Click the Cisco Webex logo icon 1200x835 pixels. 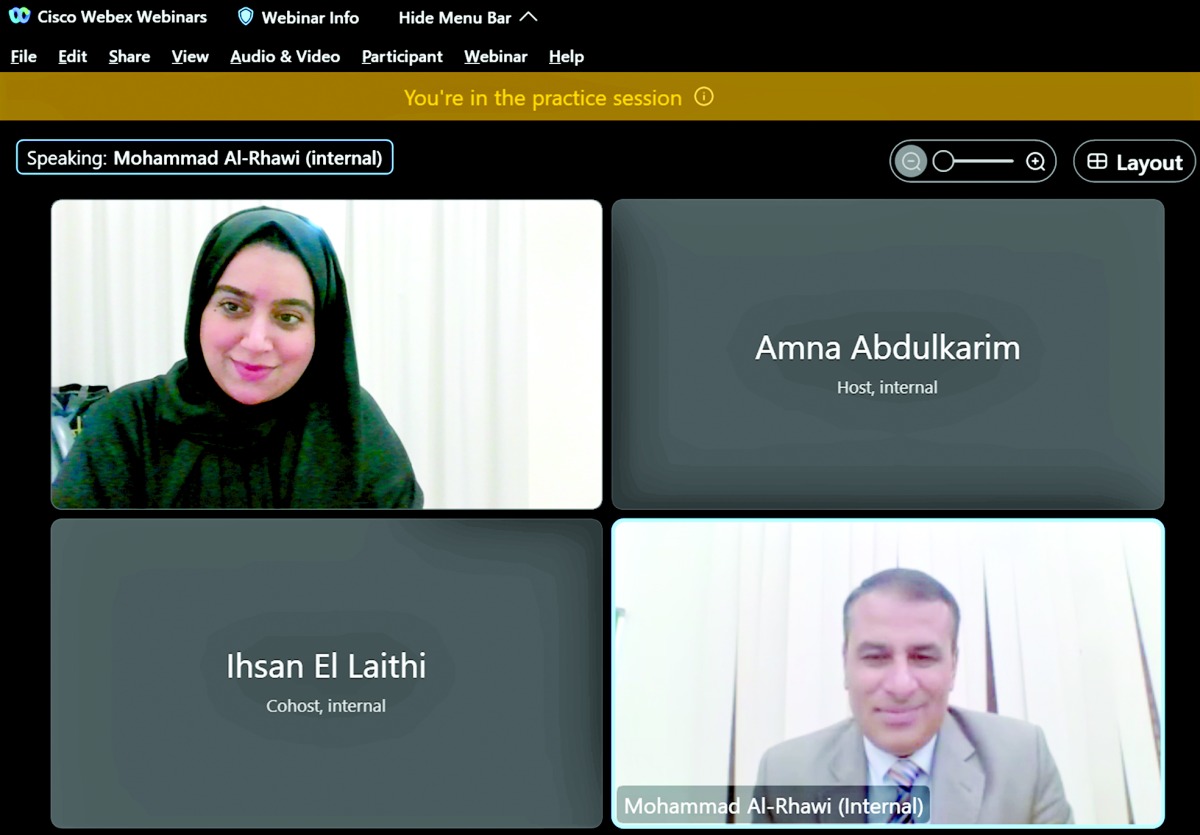coord(19,16)
